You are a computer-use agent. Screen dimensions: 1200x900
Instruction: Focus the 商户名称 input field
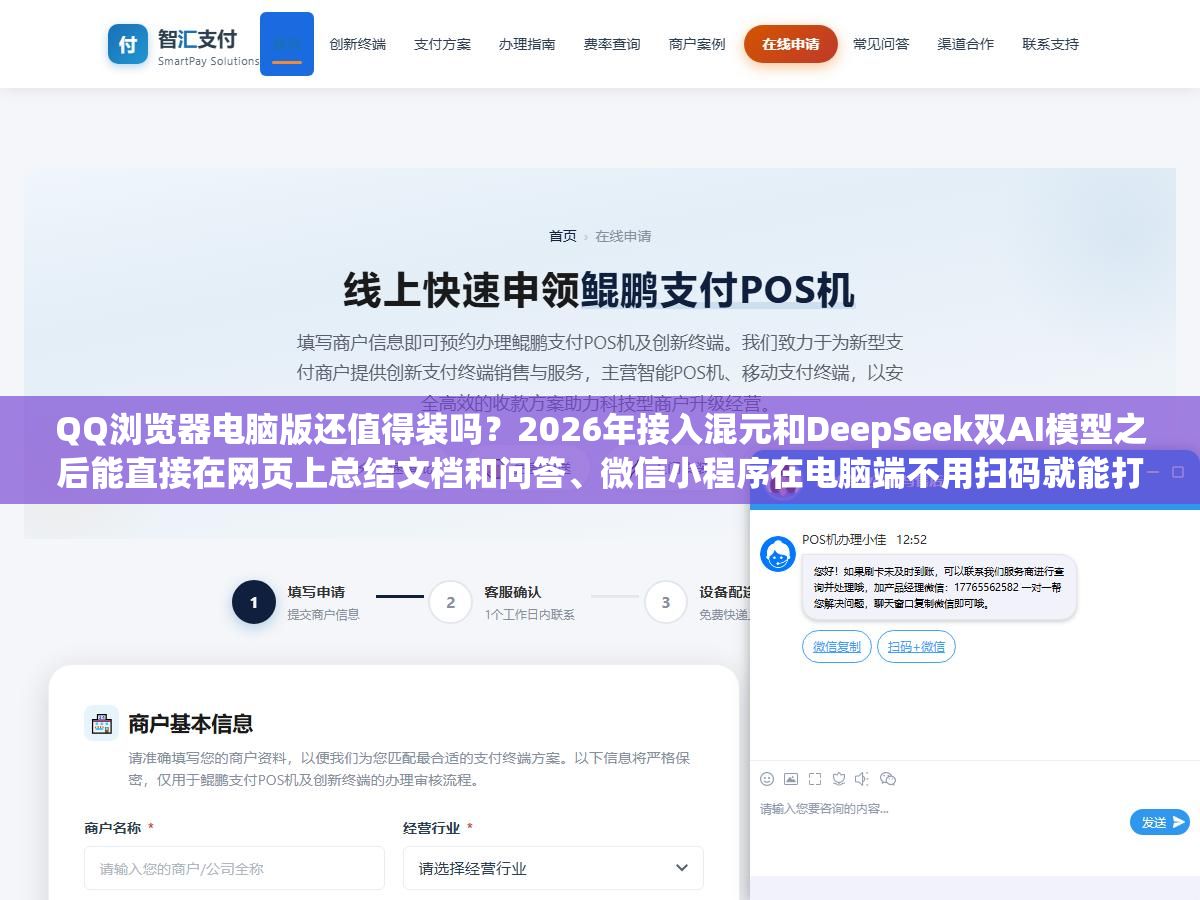pos(234,868)
